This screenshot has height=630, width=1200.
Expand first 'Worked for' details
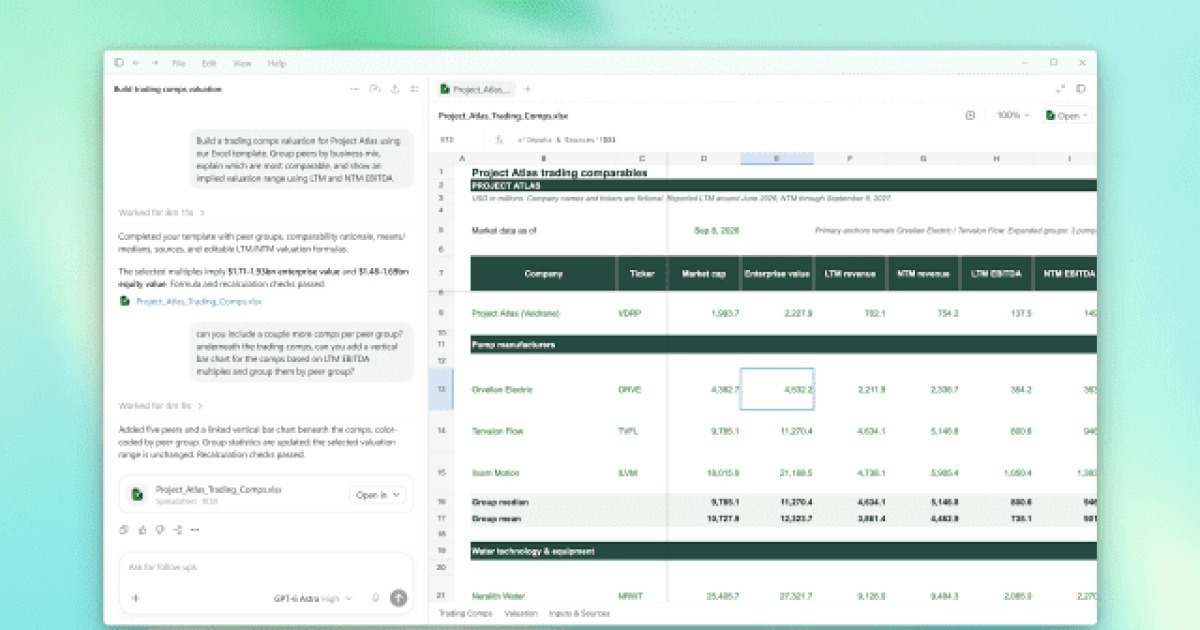point(162,212)
